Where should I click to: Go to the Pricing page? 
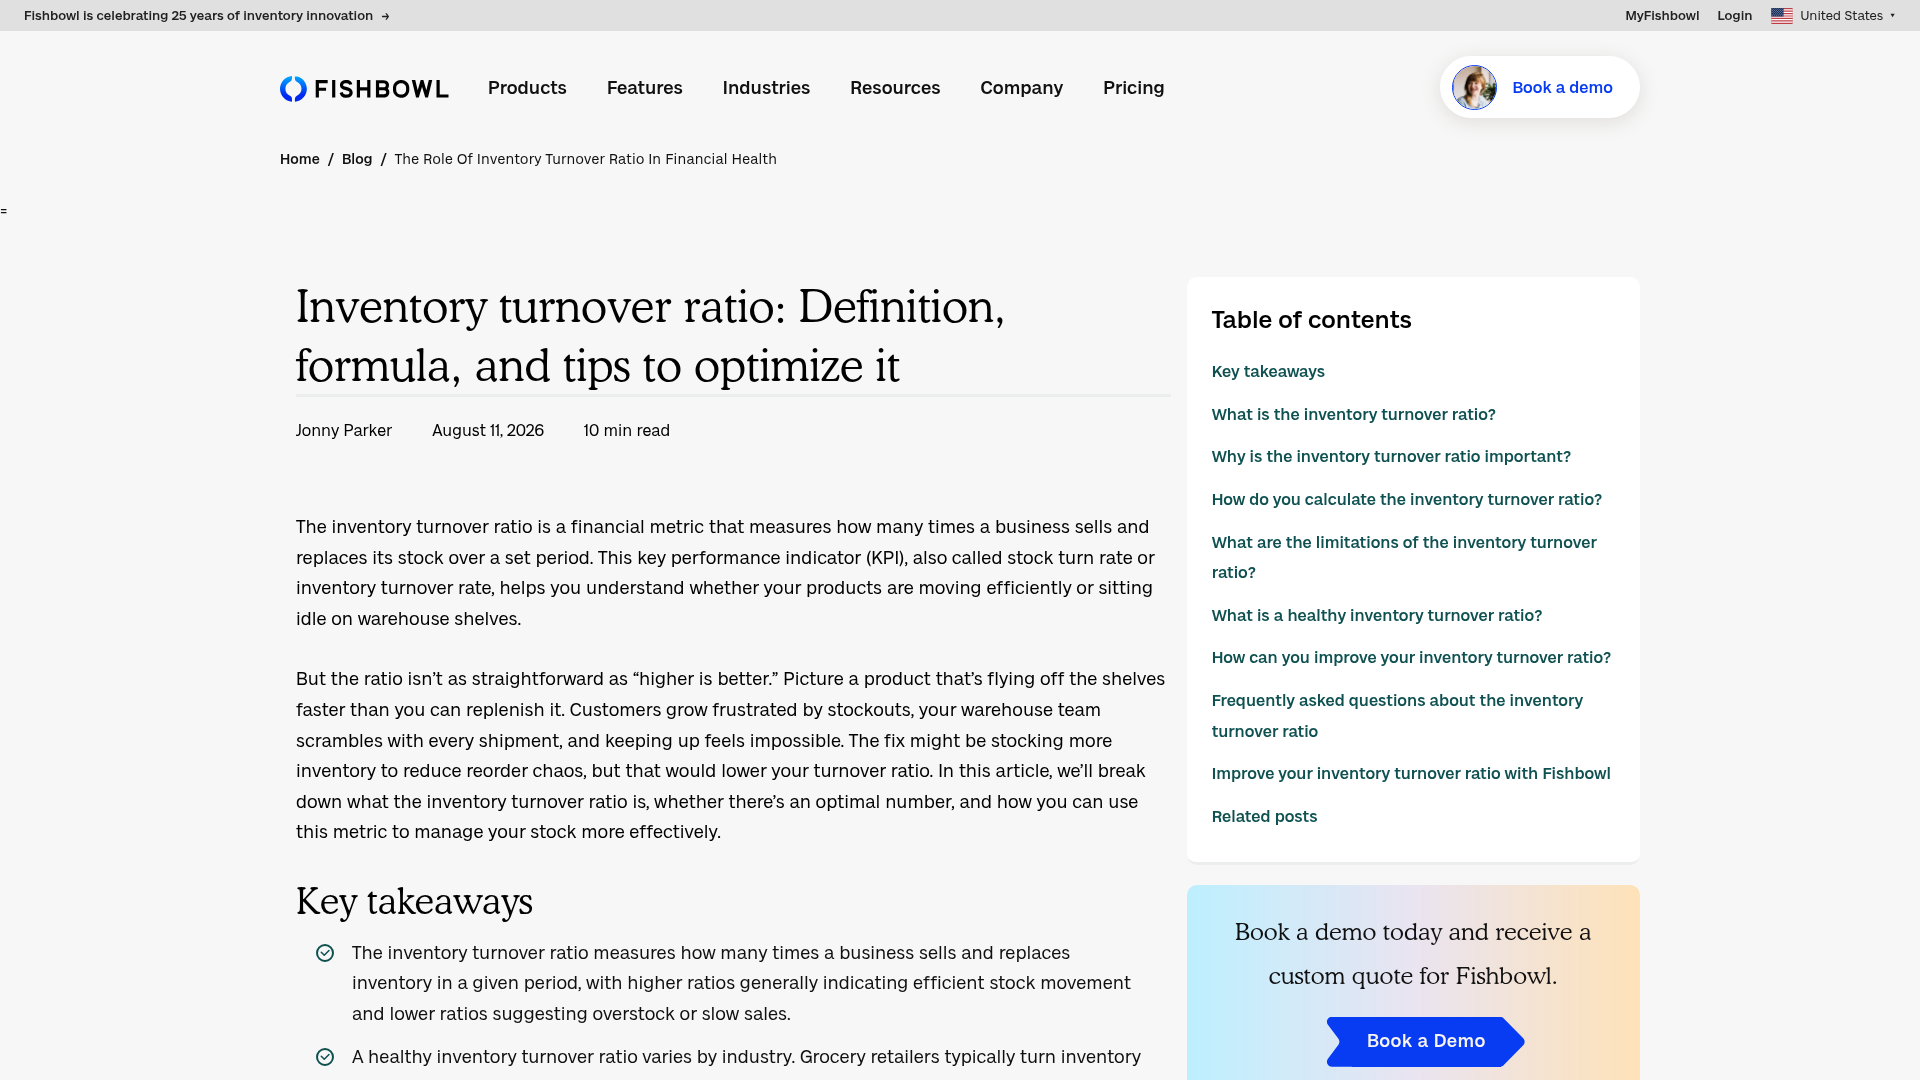pos(1133,88)
